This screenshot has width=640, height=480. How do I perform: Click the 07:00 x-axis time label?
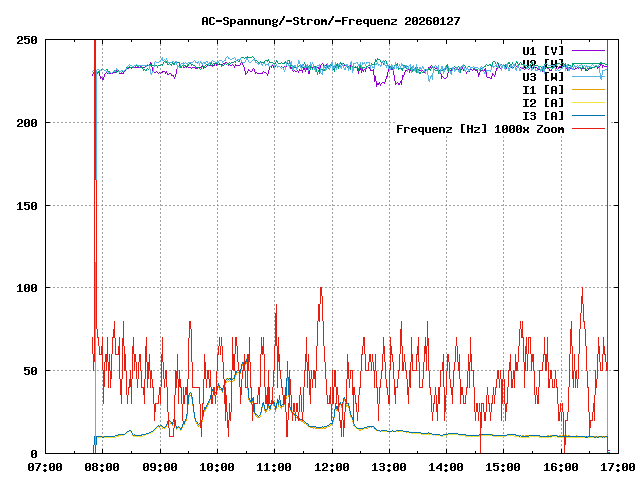(x=45, y=467)
